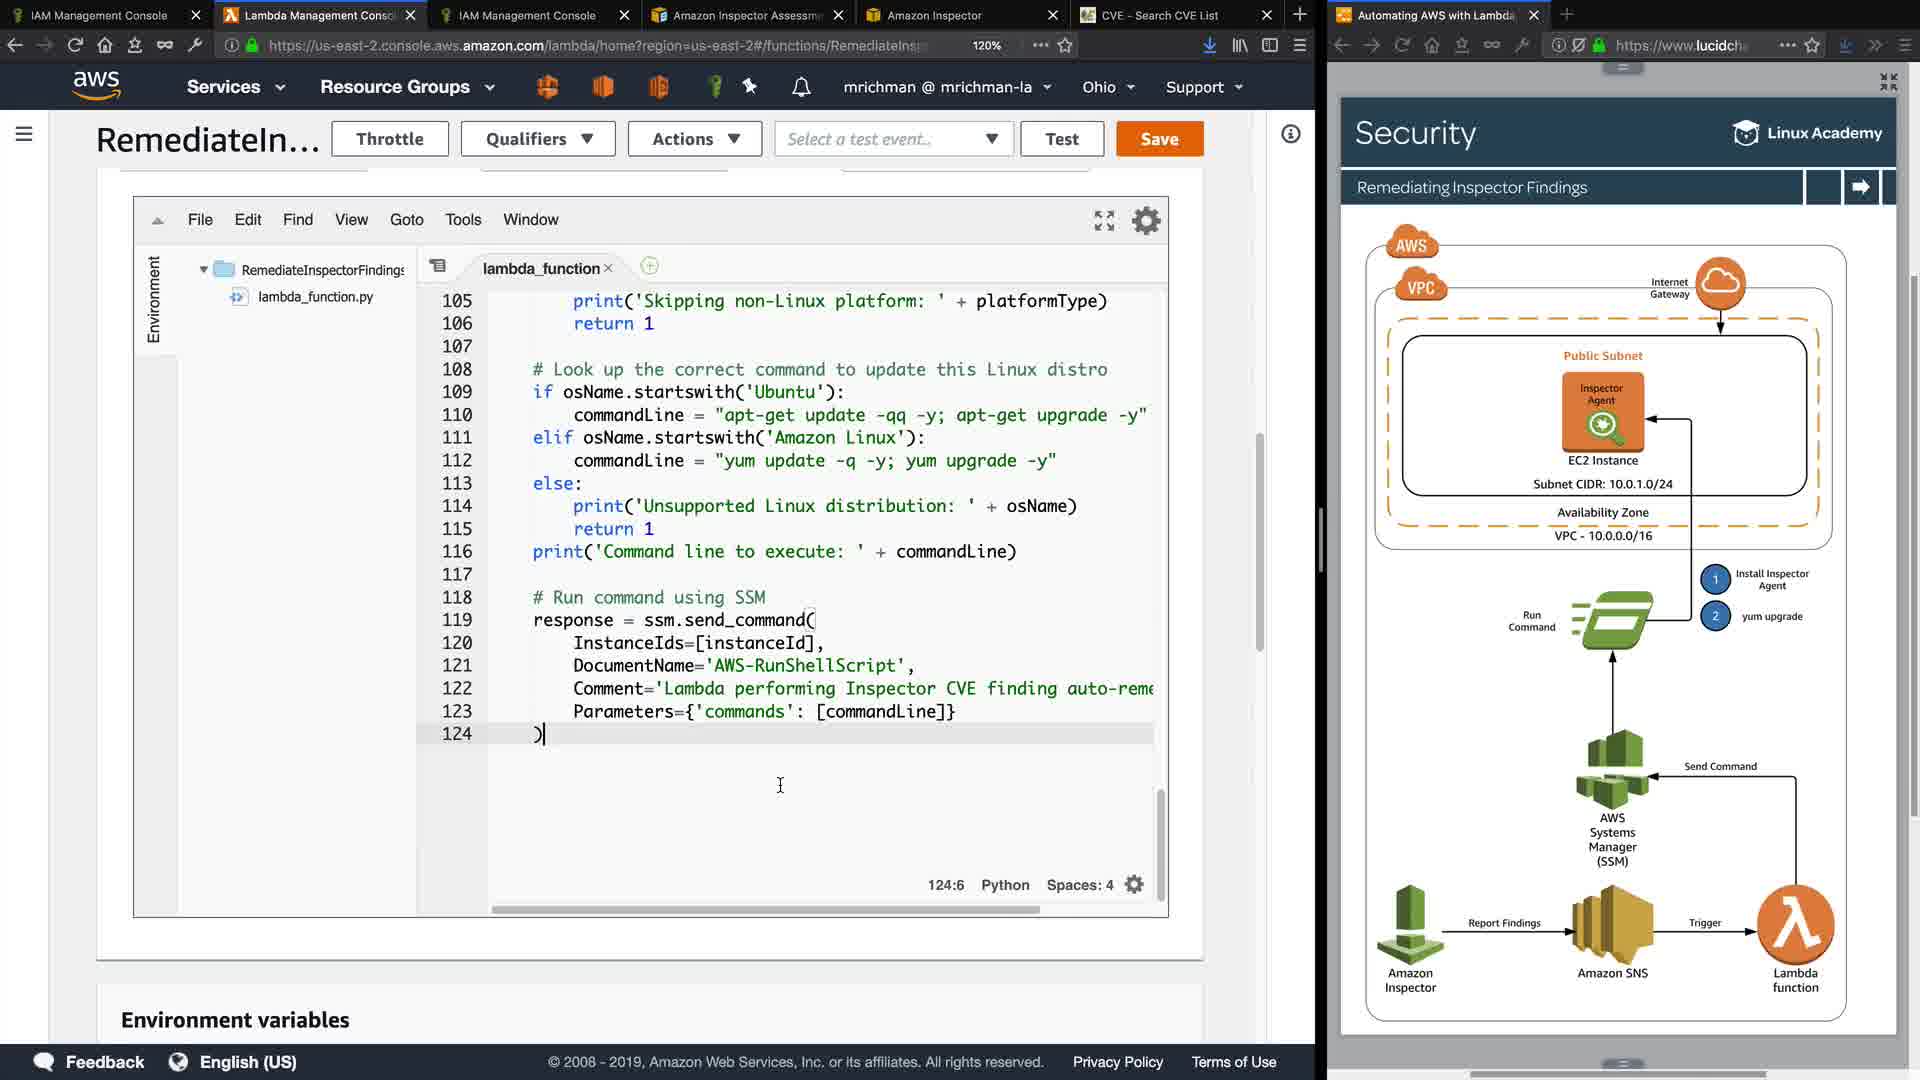The image size is (1920, 1080).
Task: Open the Select a test event dropdown
Action: [893, 139]
